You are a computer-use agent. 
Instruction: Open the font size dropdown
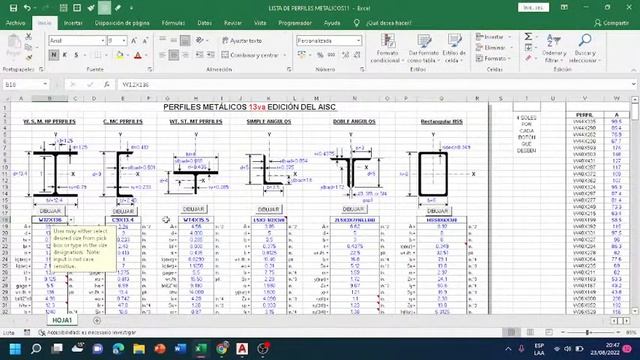pyautogui.click(x=124, y=40)
